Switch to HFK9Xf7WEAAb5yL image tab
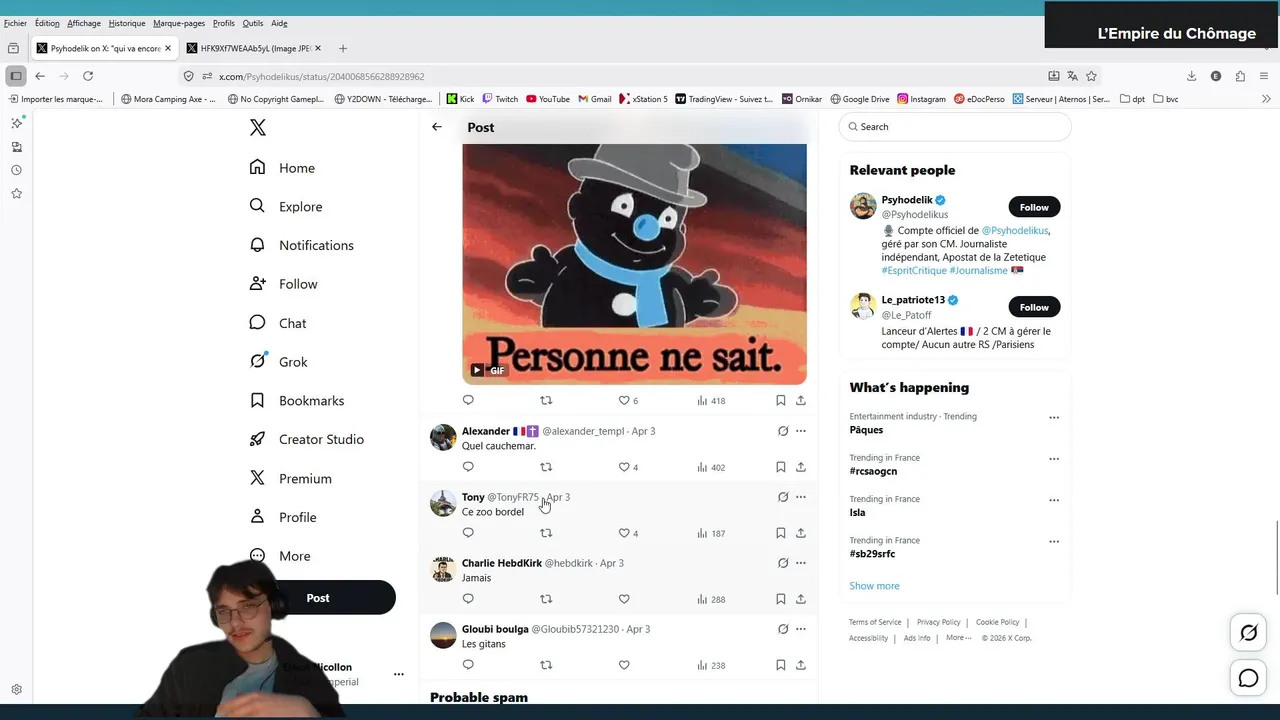Image resolution: width=1280 pixels, height=720 pixels. point(254,48)
